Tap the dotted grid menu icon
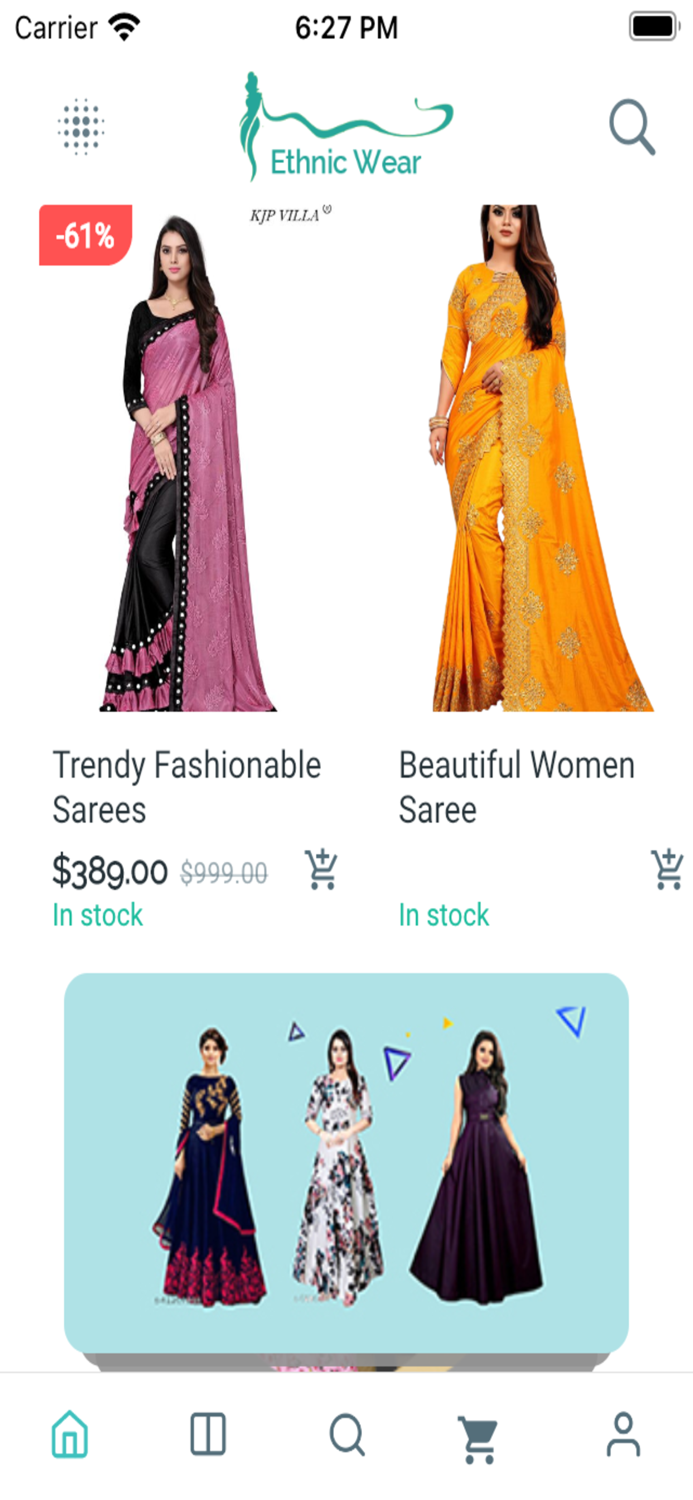693x1500 pixels. pyautogui.click(x=82, y=127)
